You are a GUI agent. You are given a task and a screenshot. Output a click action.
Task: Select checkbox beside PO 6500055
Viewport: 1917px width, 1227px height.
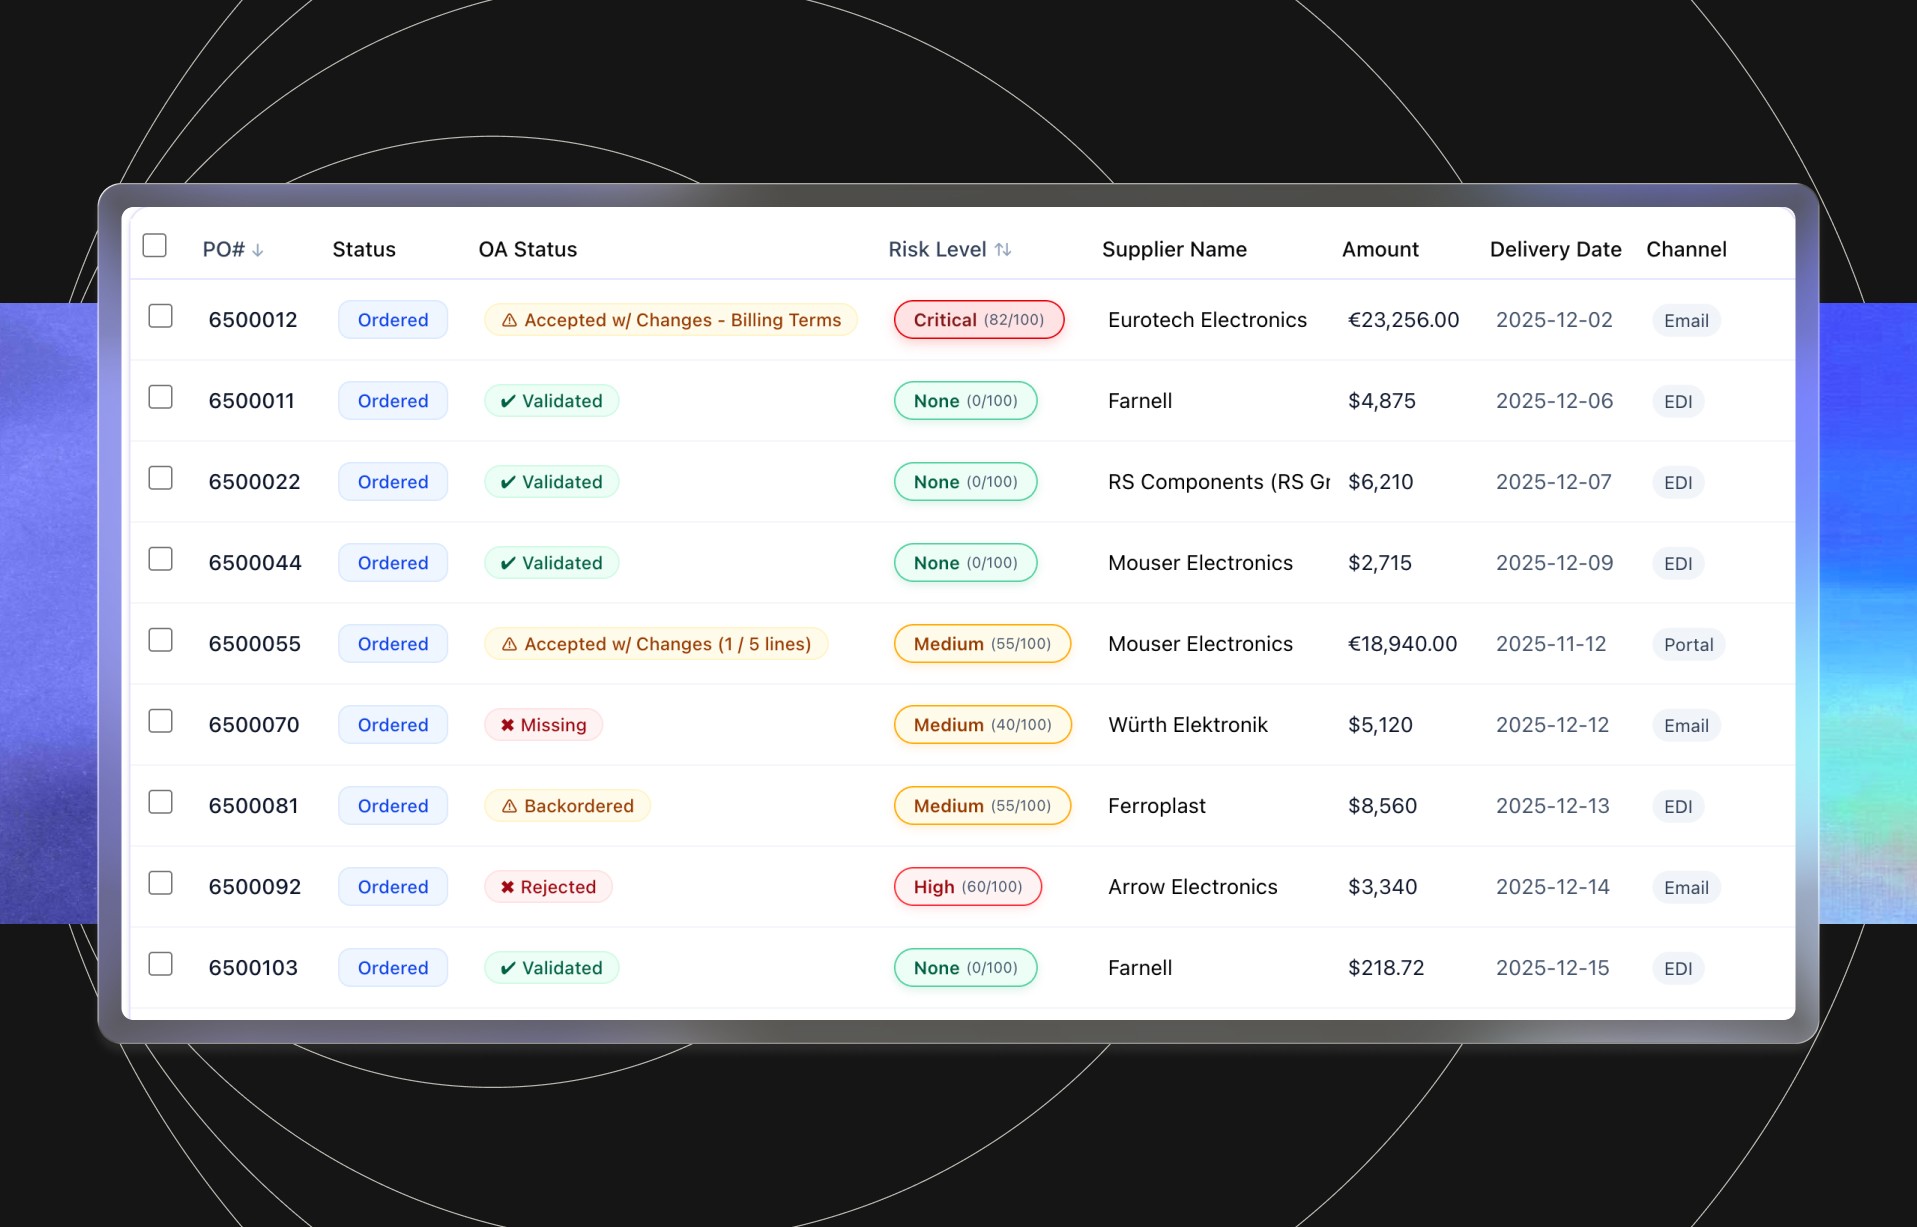click(x=161, y=641)
